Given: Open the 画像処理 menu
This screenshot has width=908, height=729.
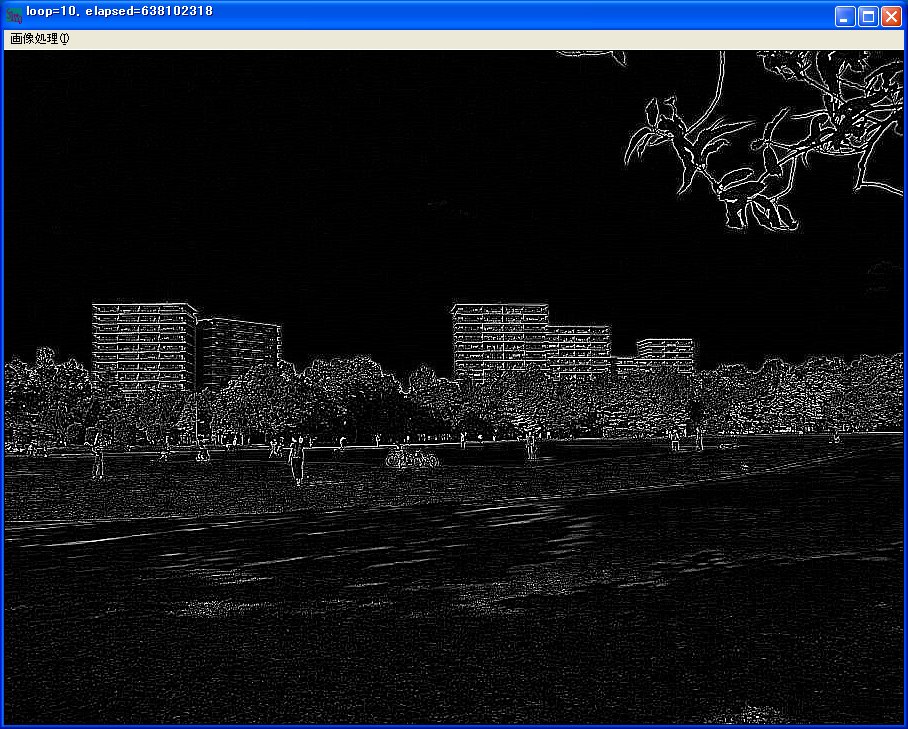Looking at the screenshot, I should coord(39,39).
